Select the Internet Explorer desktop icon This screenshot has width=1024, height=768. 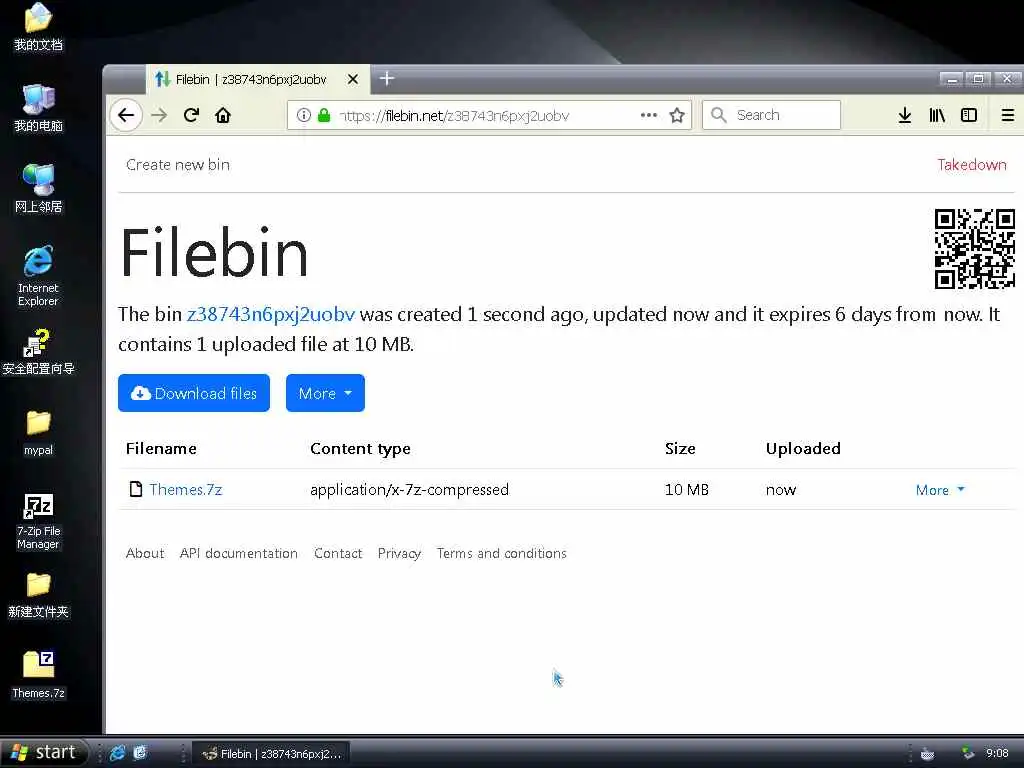38,276
